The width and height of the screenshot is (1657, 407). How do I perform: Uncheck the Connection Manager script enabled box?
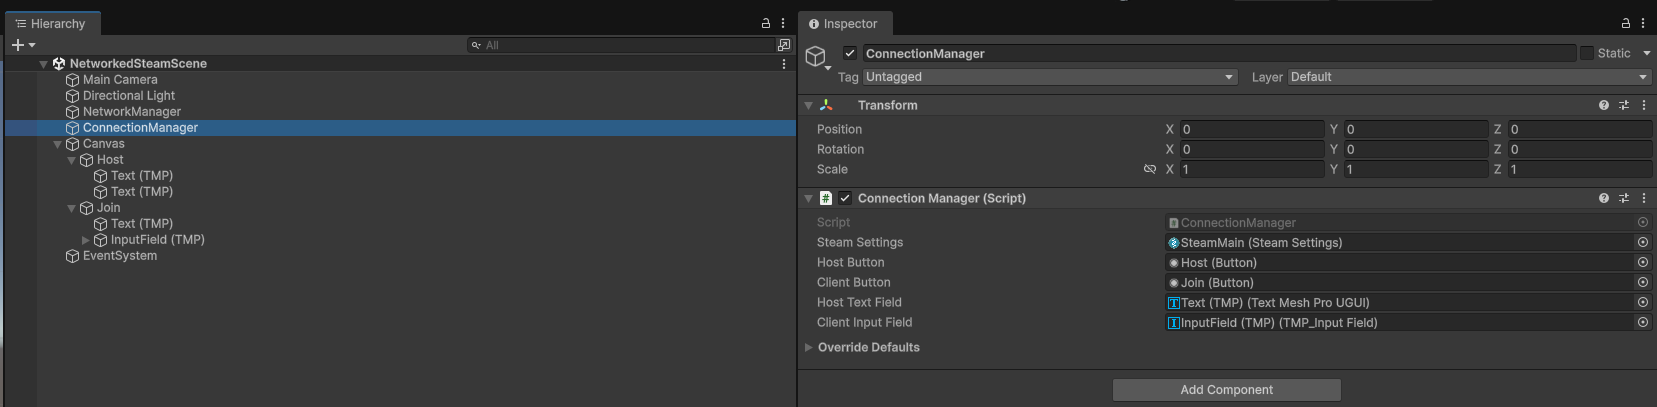(x=845, y=198)
